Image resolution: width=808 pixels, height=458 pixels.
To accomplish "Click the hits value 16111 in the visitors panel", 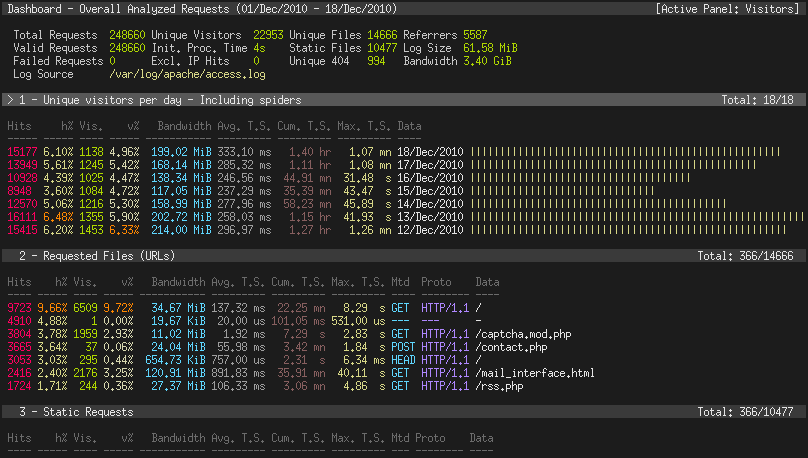I will (22, 217).
